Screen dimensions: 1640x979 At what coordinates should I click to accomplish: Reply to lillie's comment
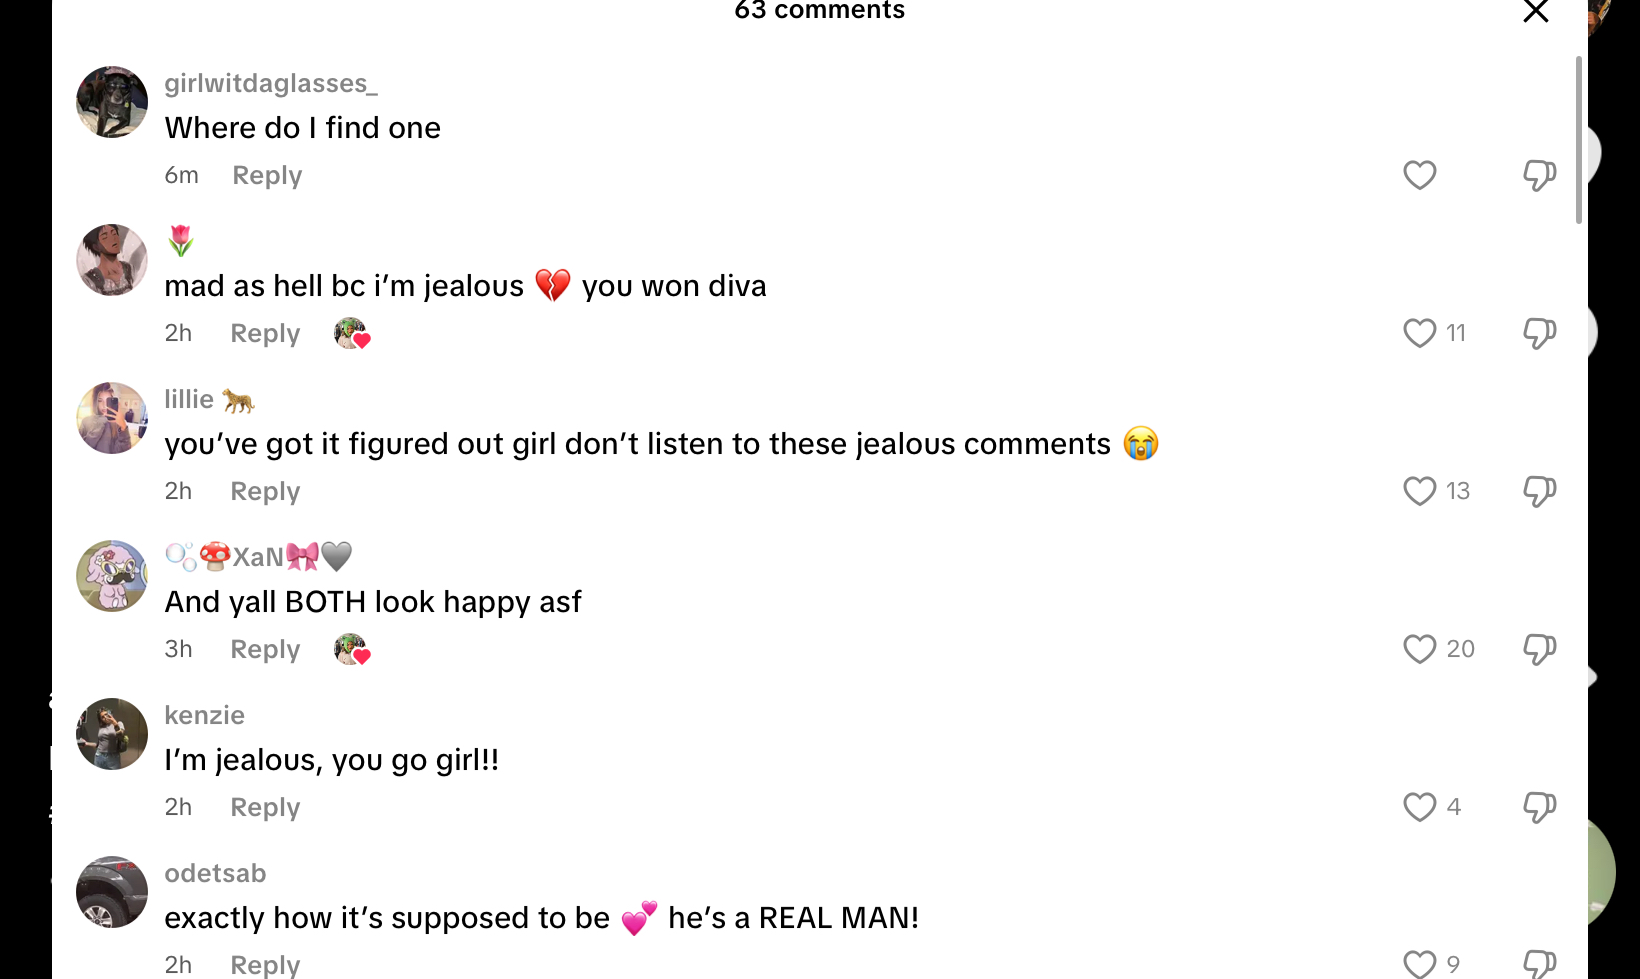[265, 491]
